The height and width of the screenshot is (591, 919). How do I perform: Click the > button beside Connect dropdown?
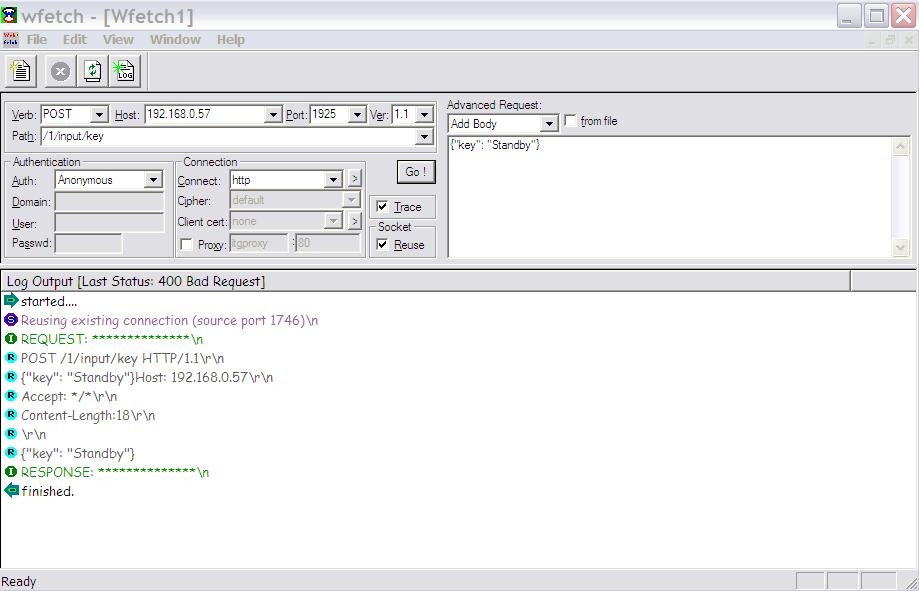coord(355,178)
